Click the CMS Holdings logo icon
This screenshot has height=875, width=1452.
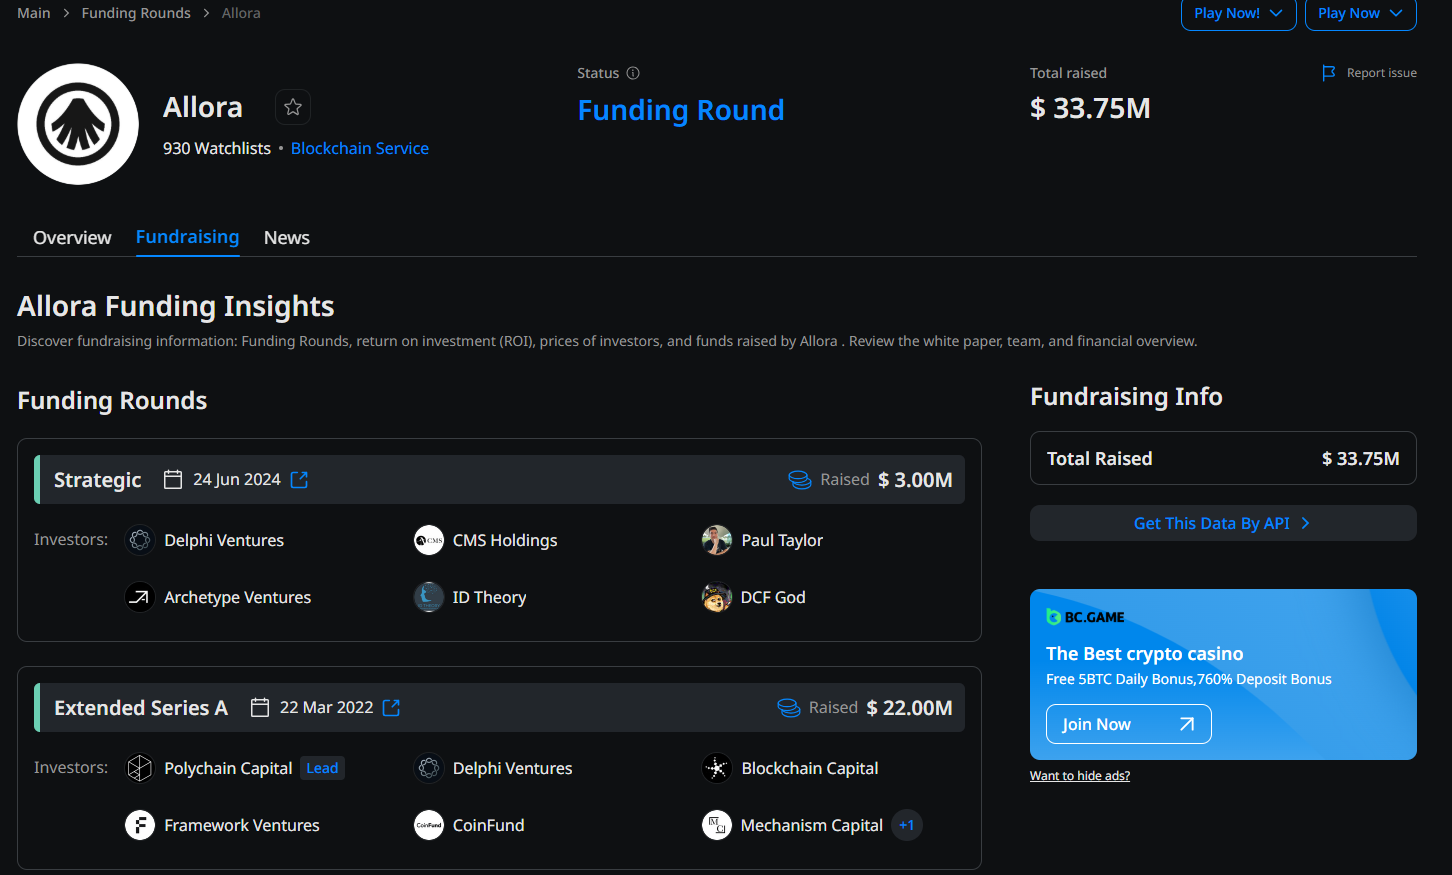point(429,540)
